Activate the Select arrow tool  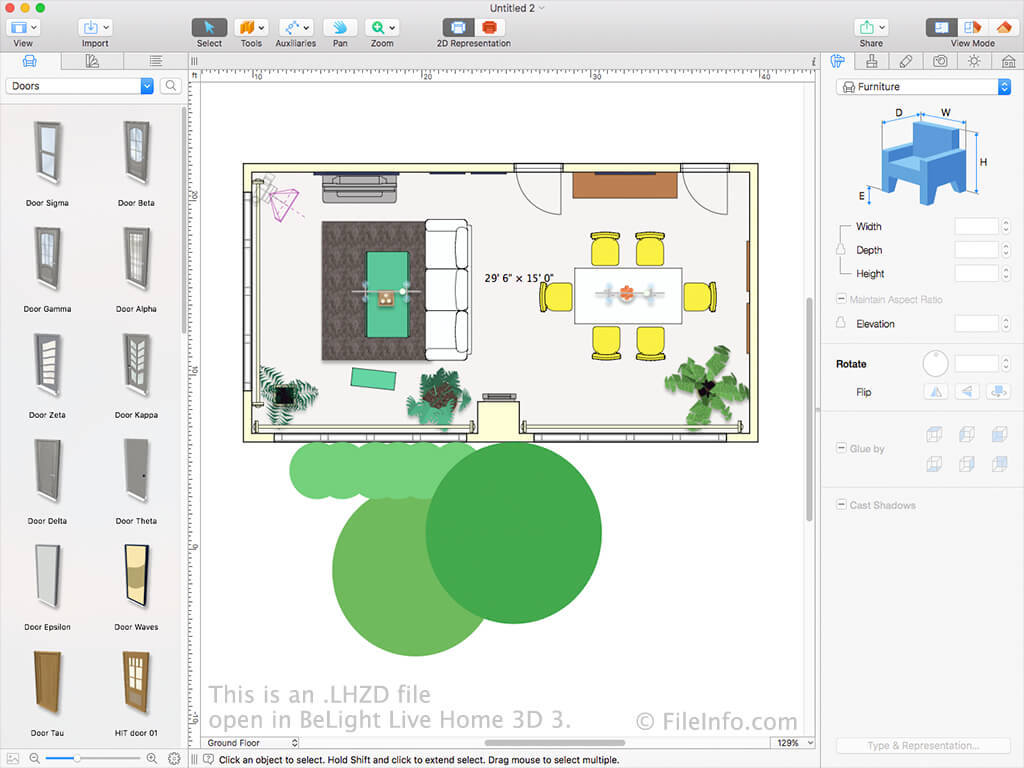209,27
